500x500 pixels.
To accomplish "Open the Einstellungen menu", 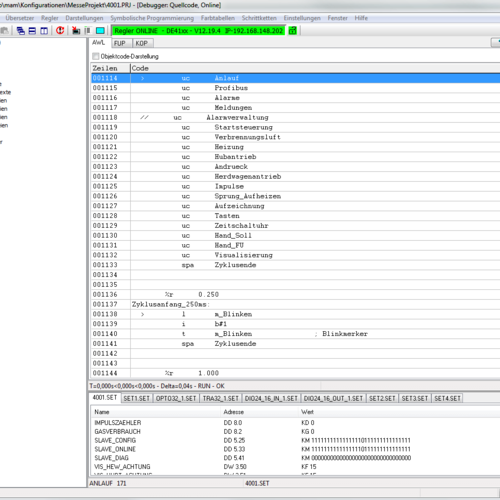I will click(x=302, y=18).
